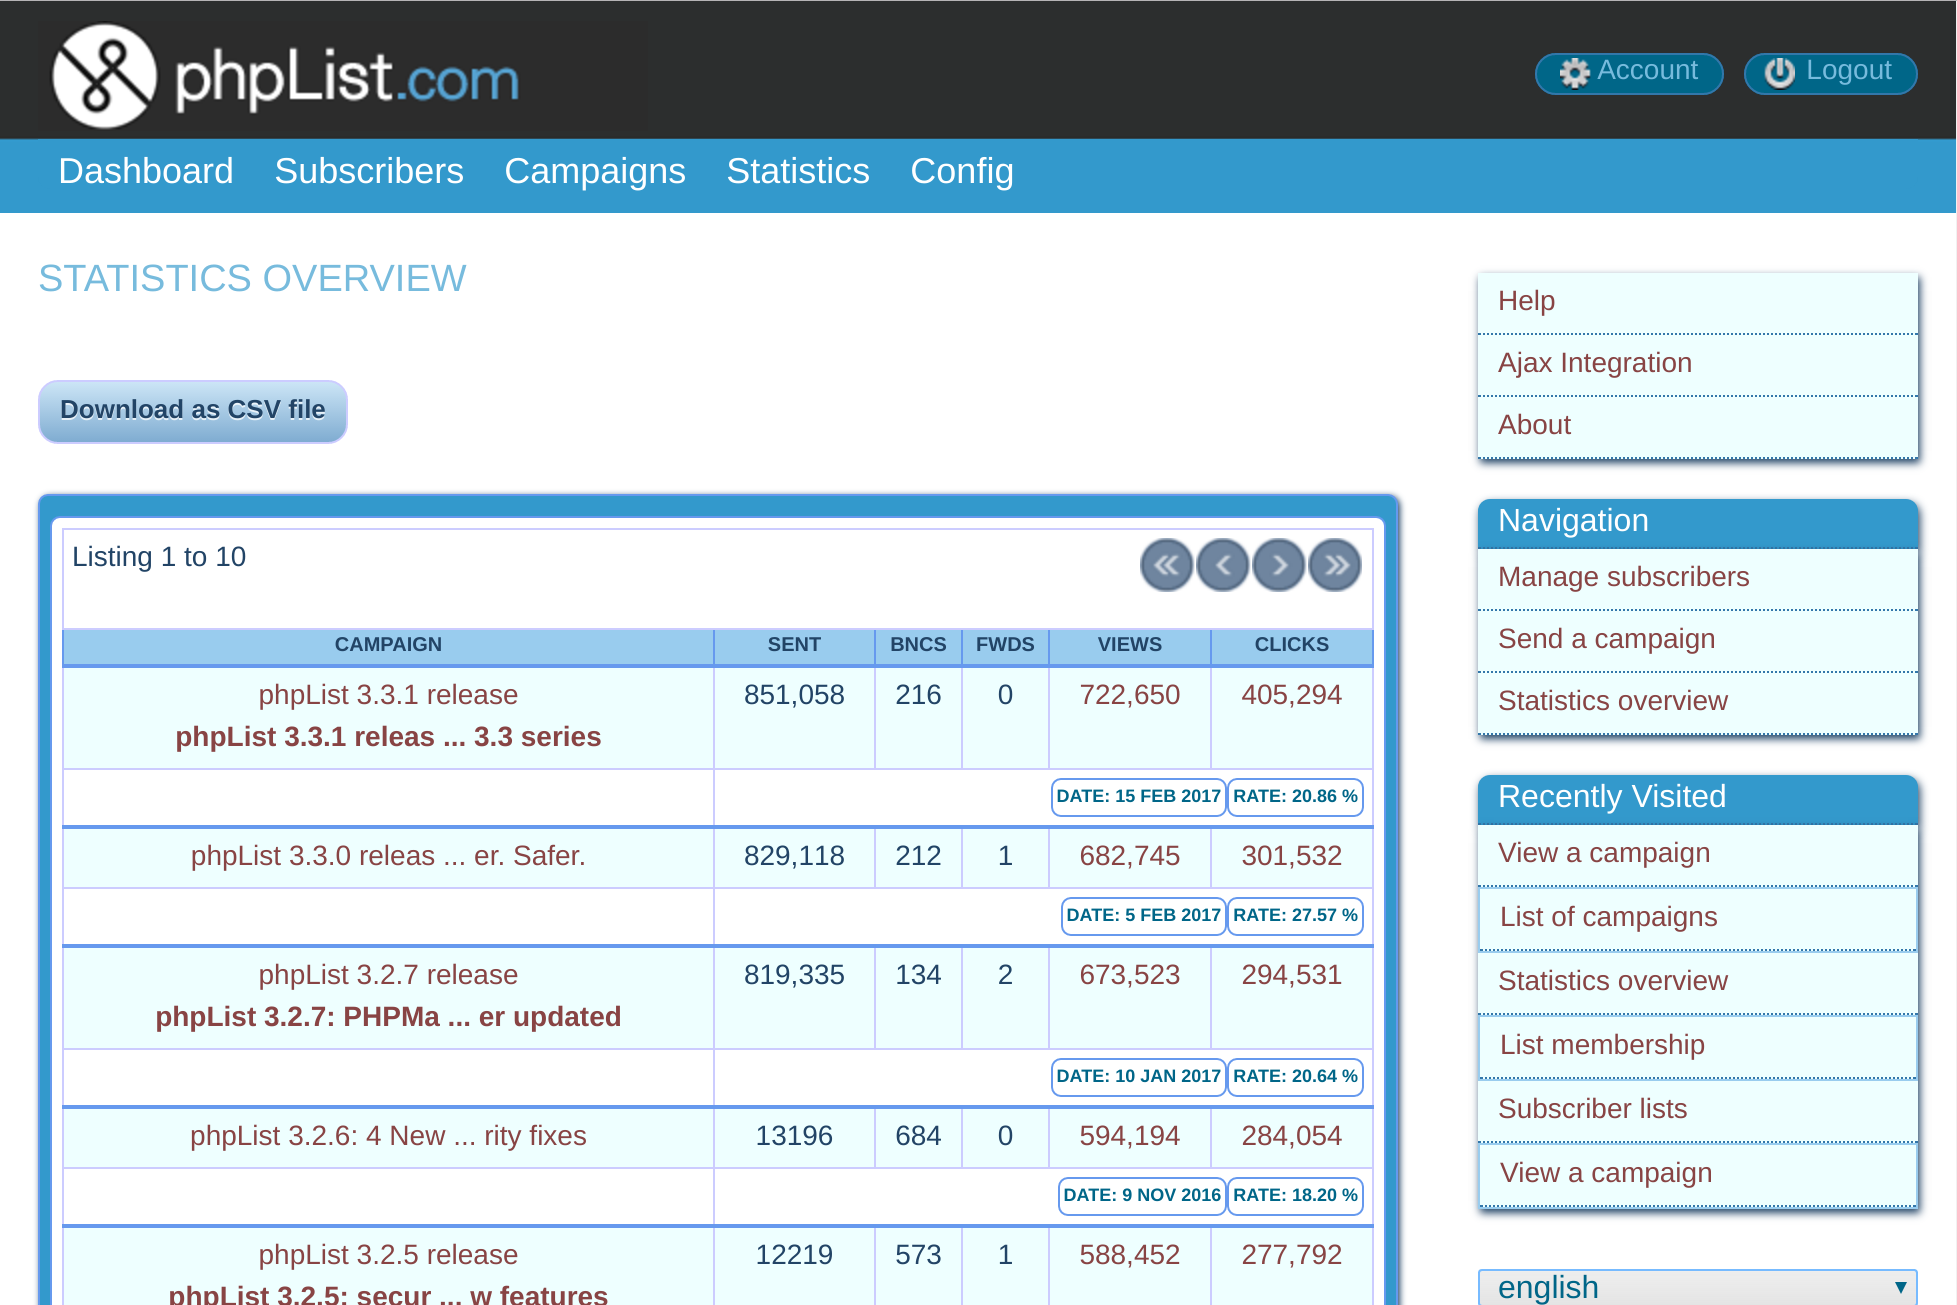
Task: Open Help in the sidebar
Action: [x=1697, y=301]
